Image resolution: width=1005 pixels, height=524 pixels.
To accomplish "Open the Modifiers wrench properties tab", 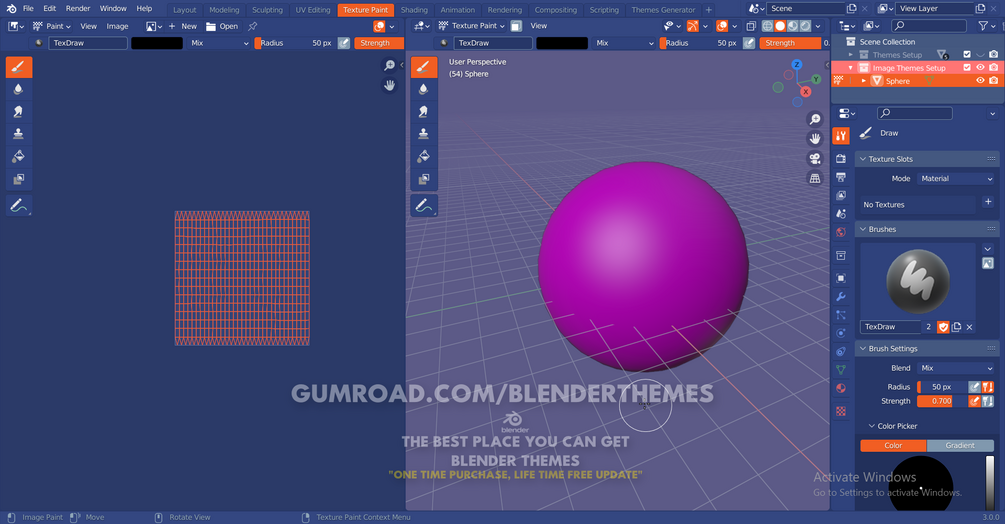I will tap(841, 297).
